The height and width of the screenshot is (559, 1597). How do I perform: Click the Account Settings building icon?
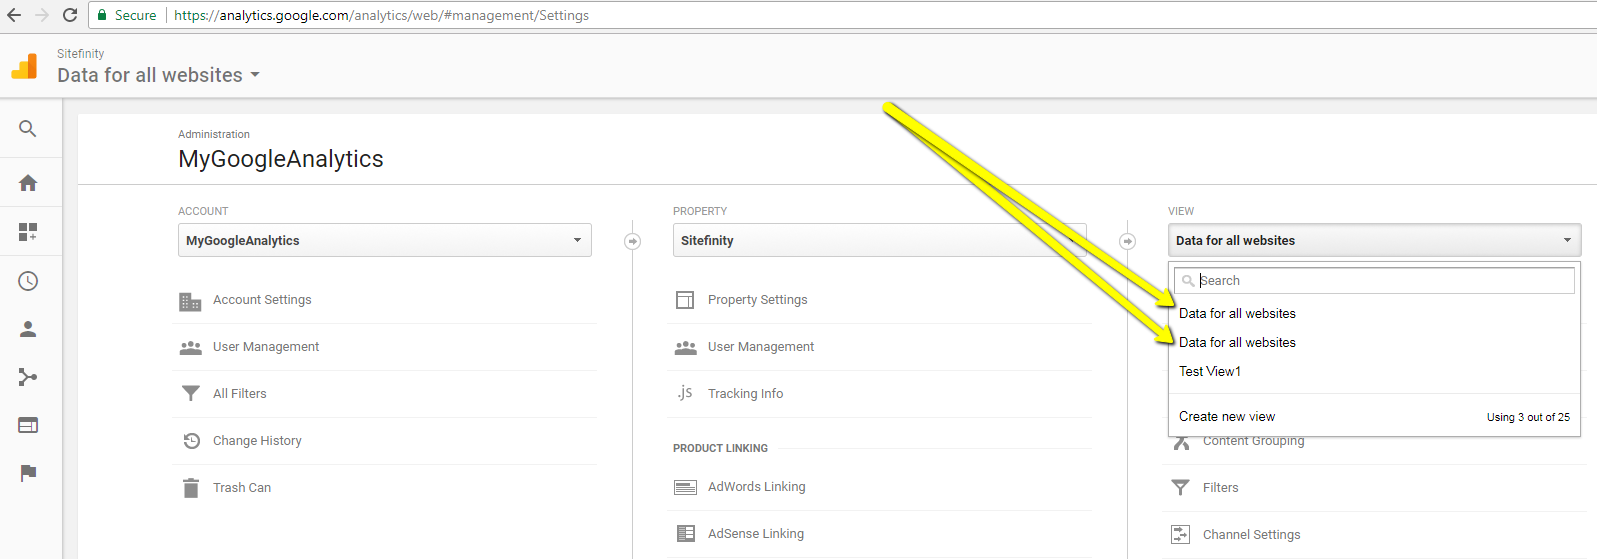pyautogui.click(x=190, y=301)
